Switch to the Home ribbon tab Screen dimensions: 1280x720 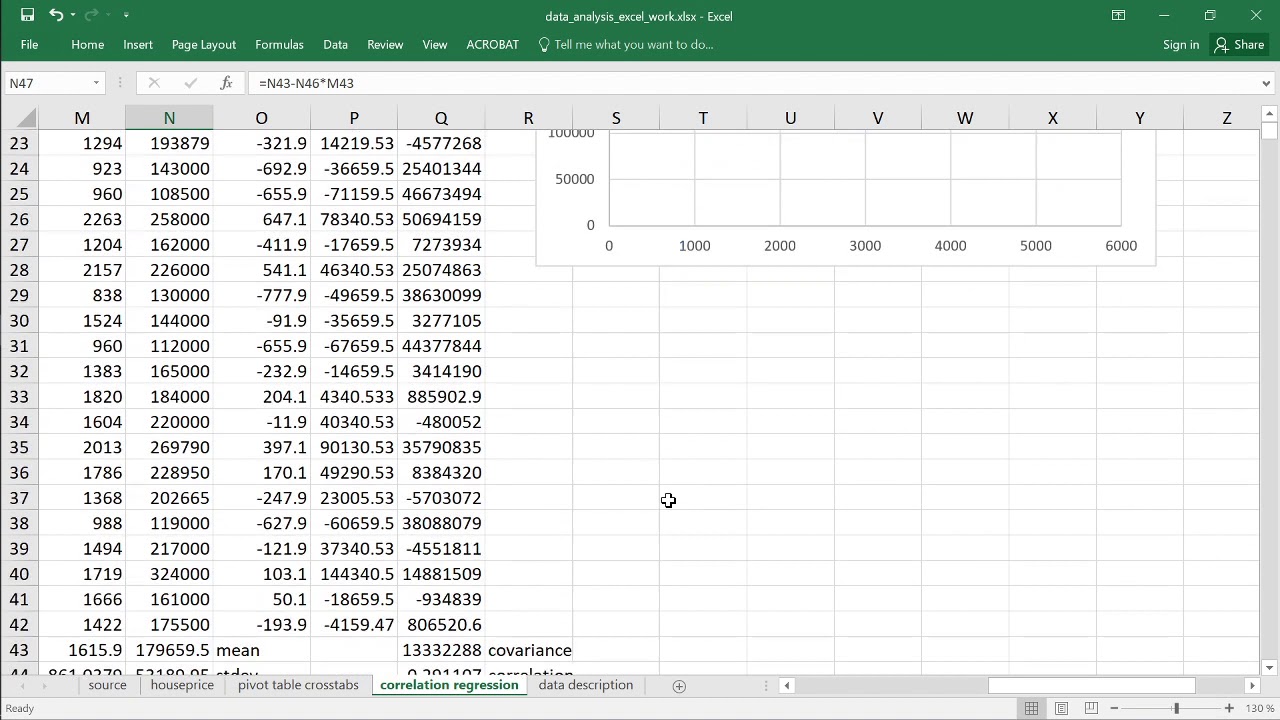pyautogui.click(x=87, y=44)
